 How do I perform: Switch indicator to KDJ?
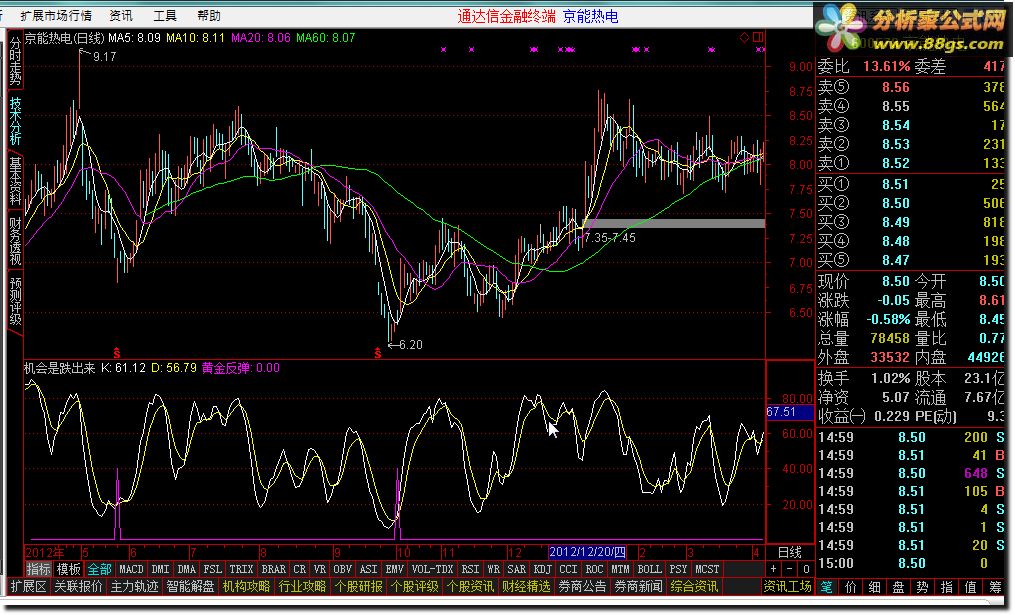542,569
